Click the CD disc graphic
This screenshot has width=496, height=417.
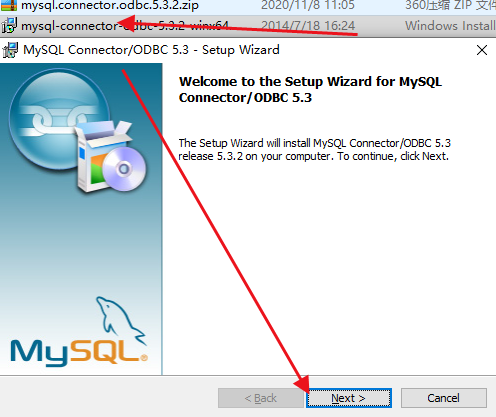point(124,169)
